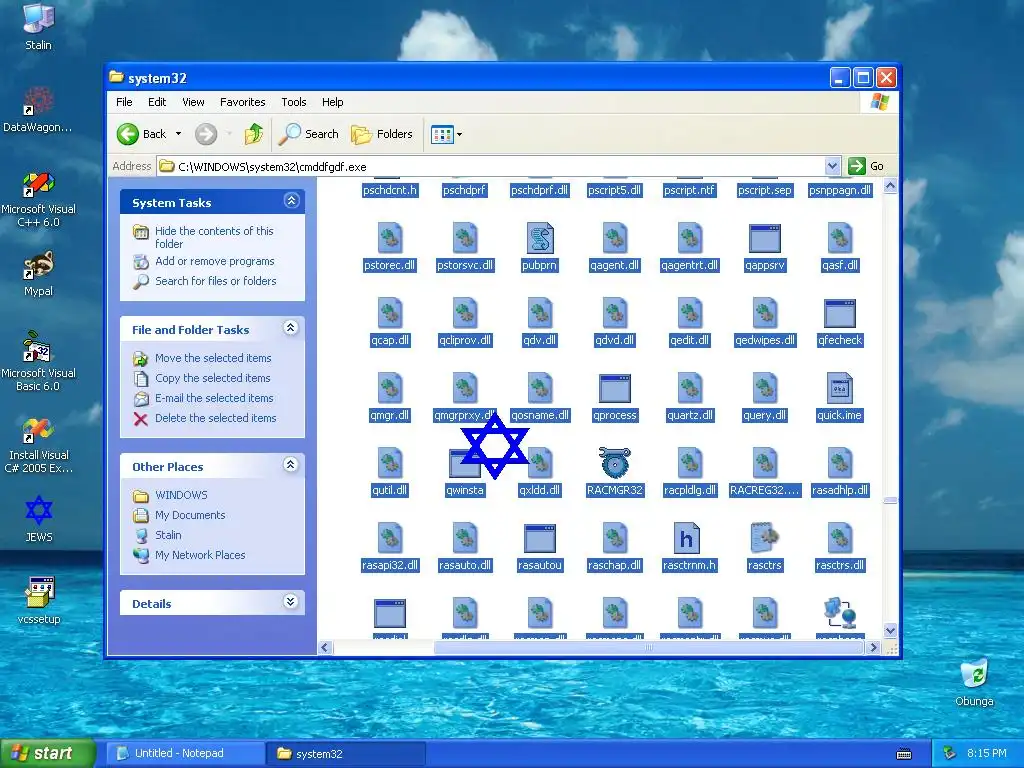The image size is (1024, 768).
Task: Click the taskbar clock showing 8:15 PM
Action: 987,754
